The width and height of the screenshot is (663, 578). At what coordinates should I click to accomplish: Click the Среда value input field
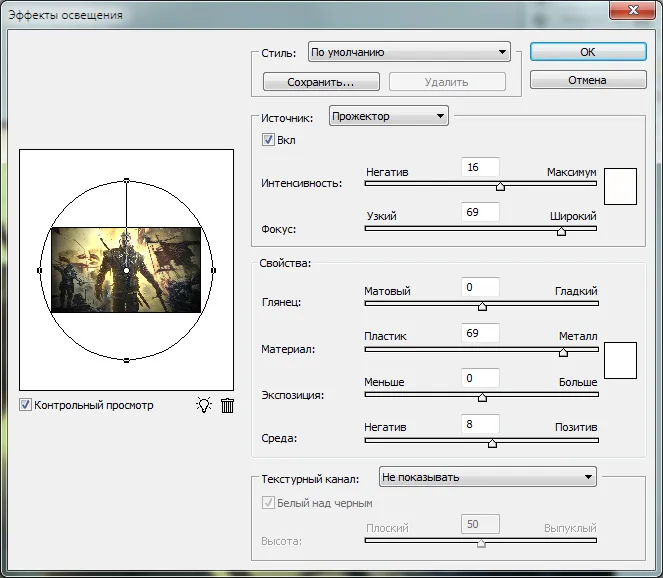[480, 424]
